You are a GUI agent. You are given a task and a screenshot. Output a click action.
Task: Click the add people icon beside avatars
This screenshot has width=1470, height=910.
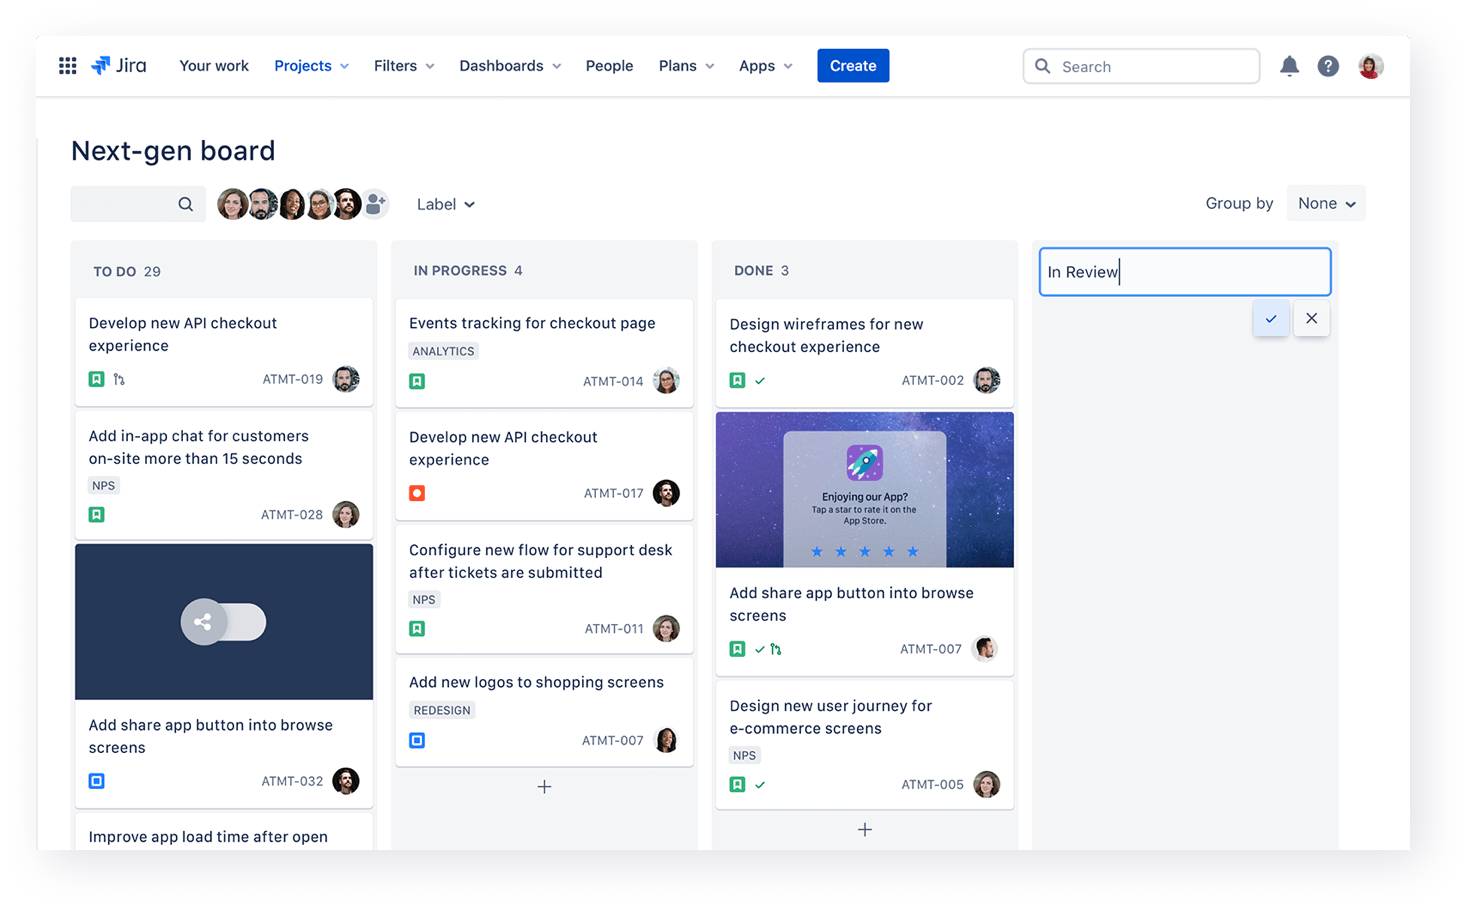coord(375,203)
